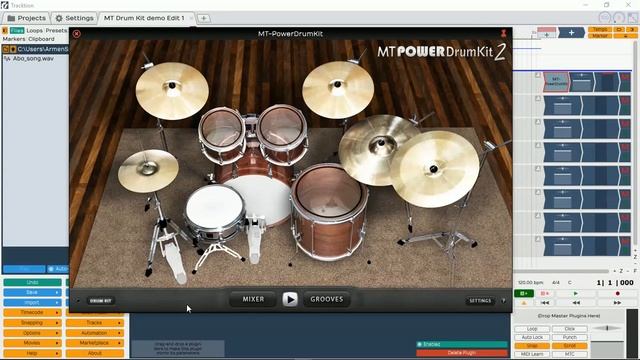Expand the Timecode menu

32,312
